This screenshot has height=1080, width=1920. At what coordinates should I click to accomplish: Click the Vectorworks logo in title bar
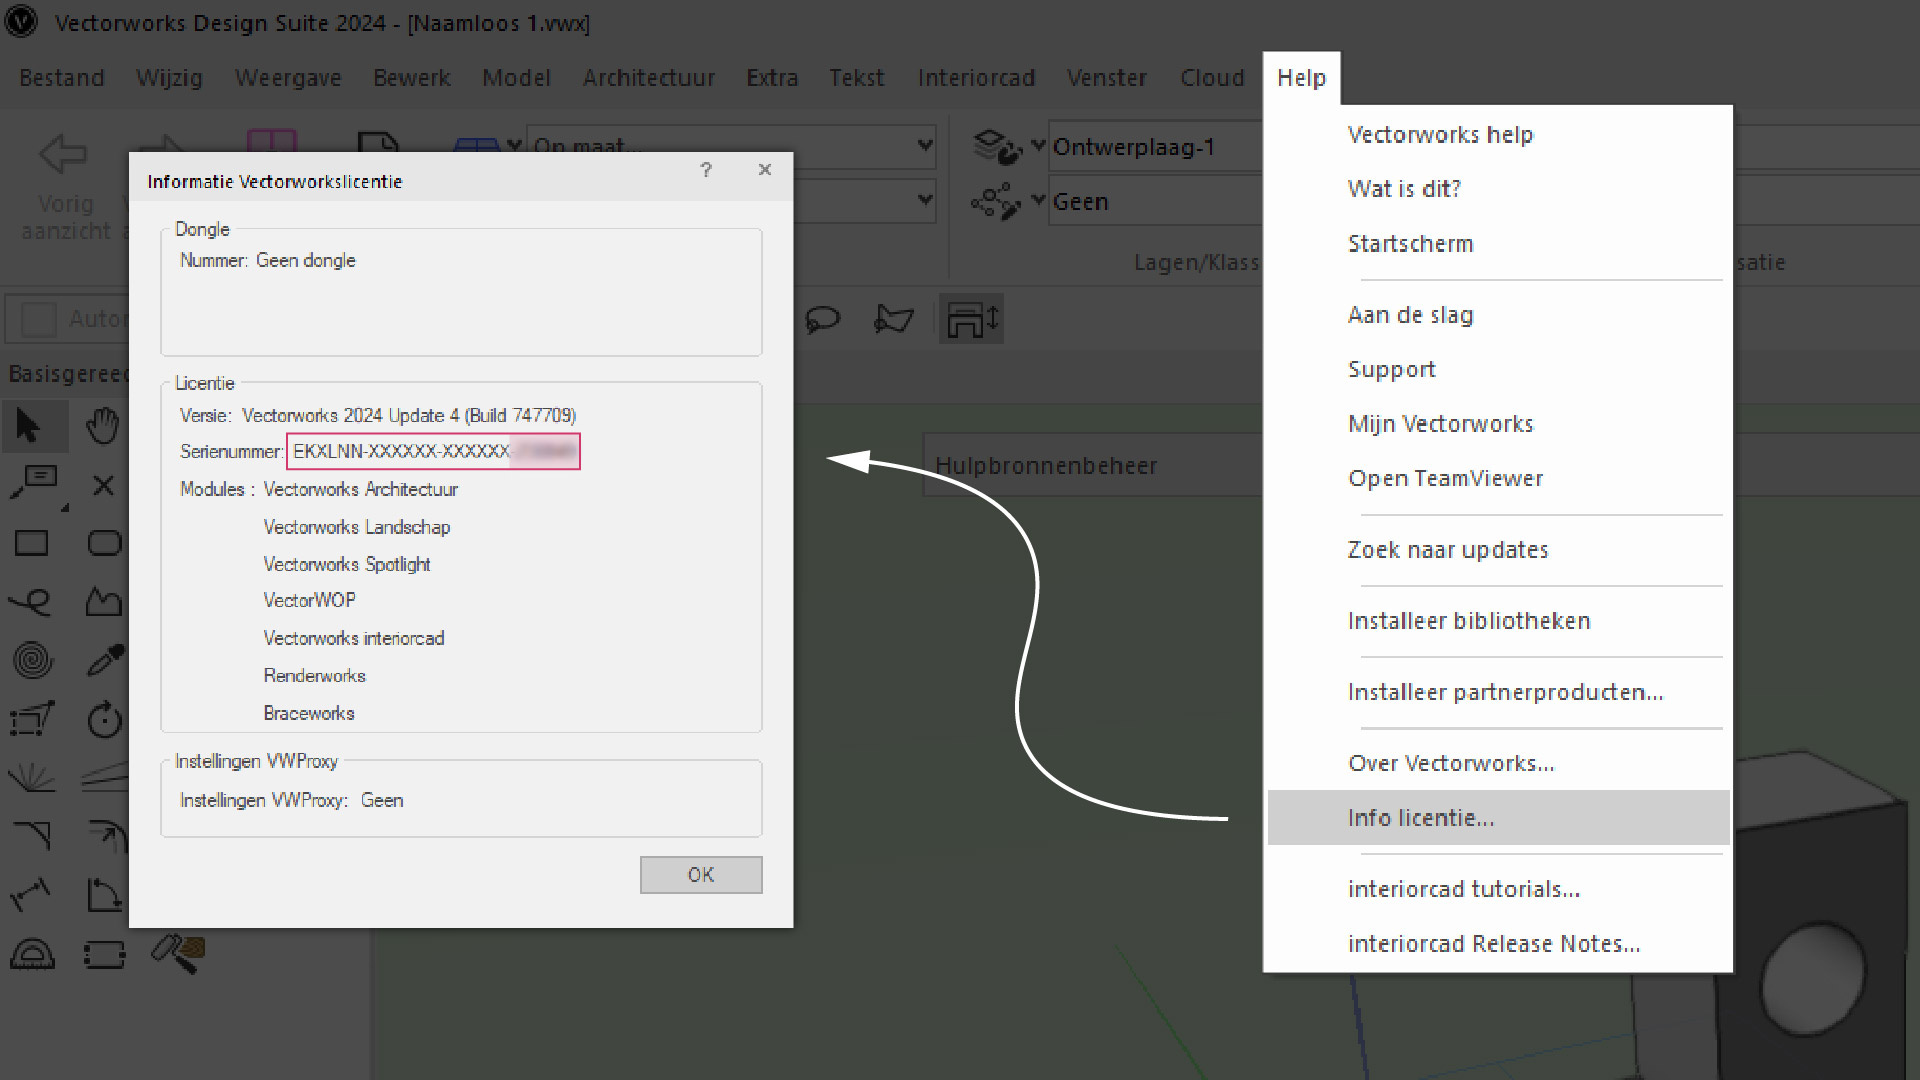point(21,22)
